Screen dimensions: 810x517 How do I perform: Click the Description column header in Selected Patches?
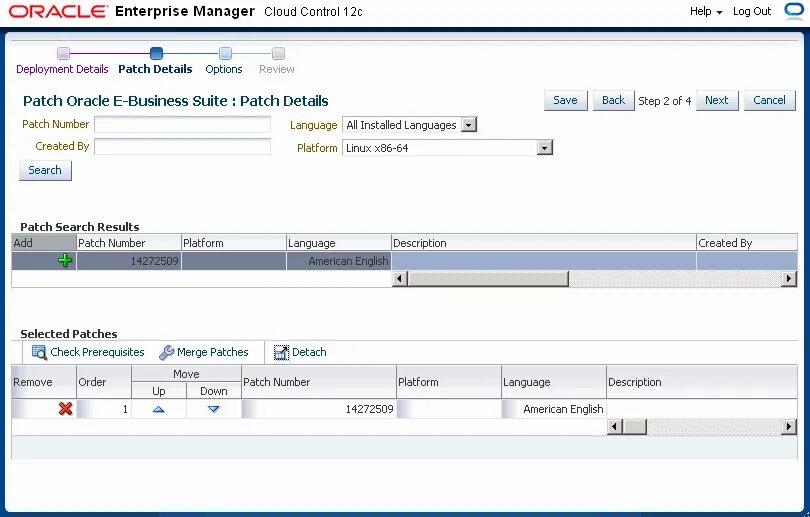click(702, 382)
